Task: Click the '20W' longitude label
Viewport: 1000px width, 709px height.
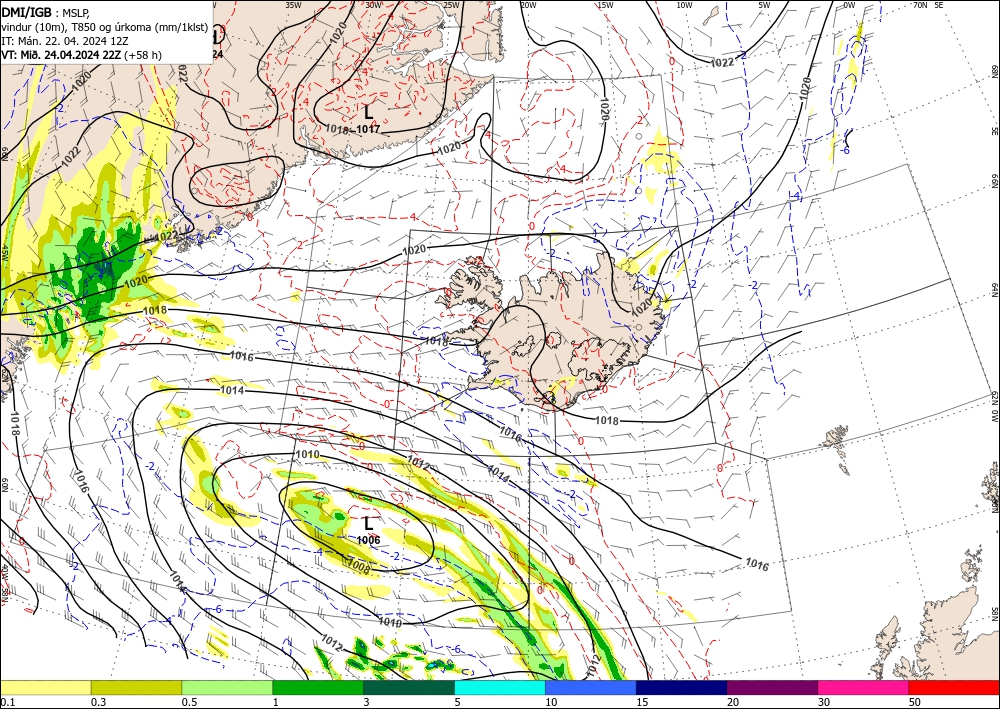Action: pos(528,4)
